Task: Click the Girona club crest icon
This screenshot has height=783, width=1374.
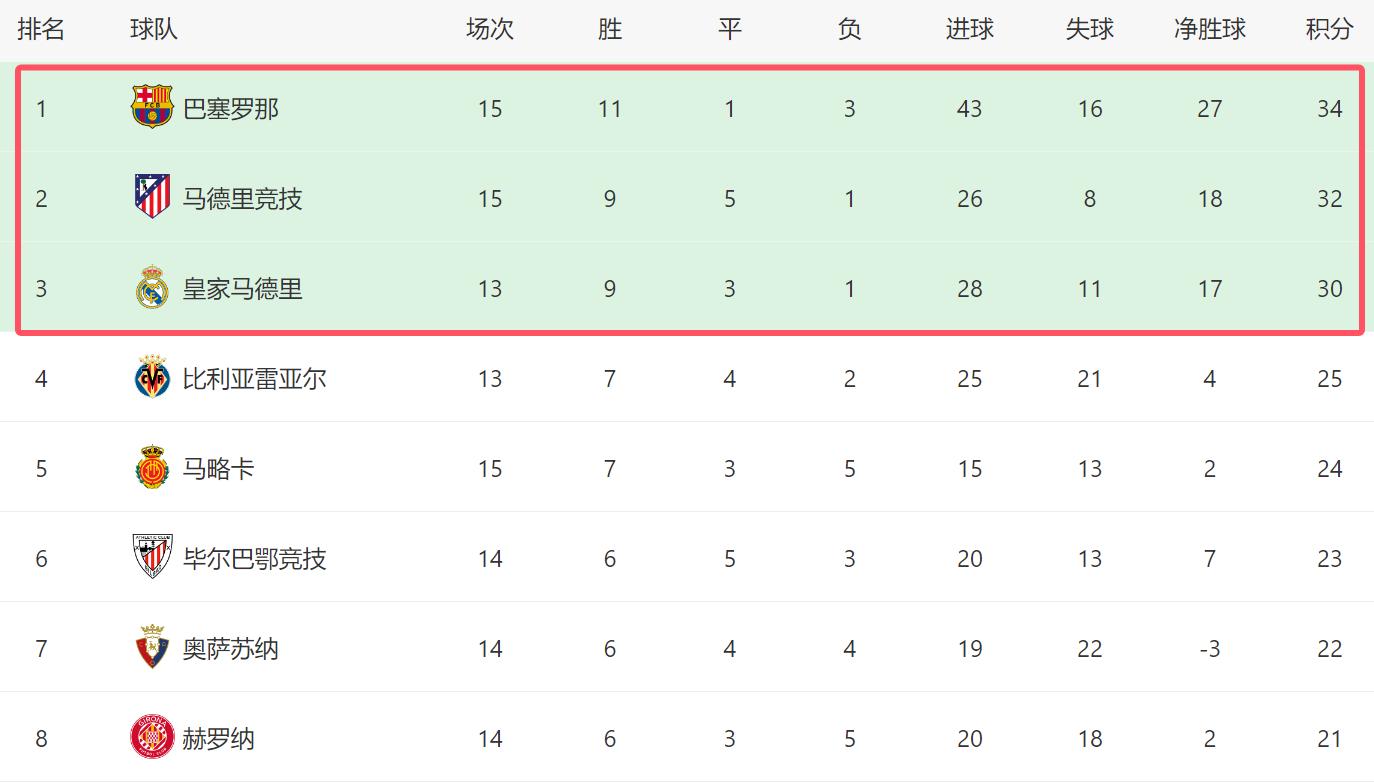Action: coord(152,738)
